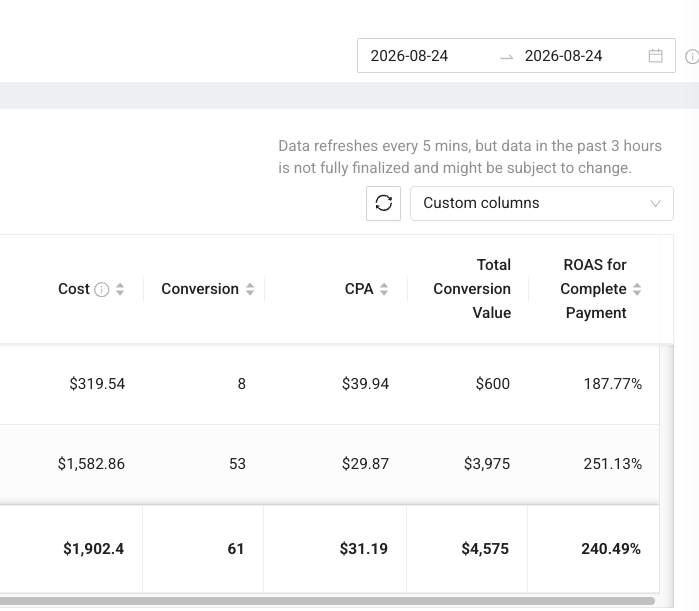
Task: Click the conversion value 53 cell
Action: [x=237, y=464]
